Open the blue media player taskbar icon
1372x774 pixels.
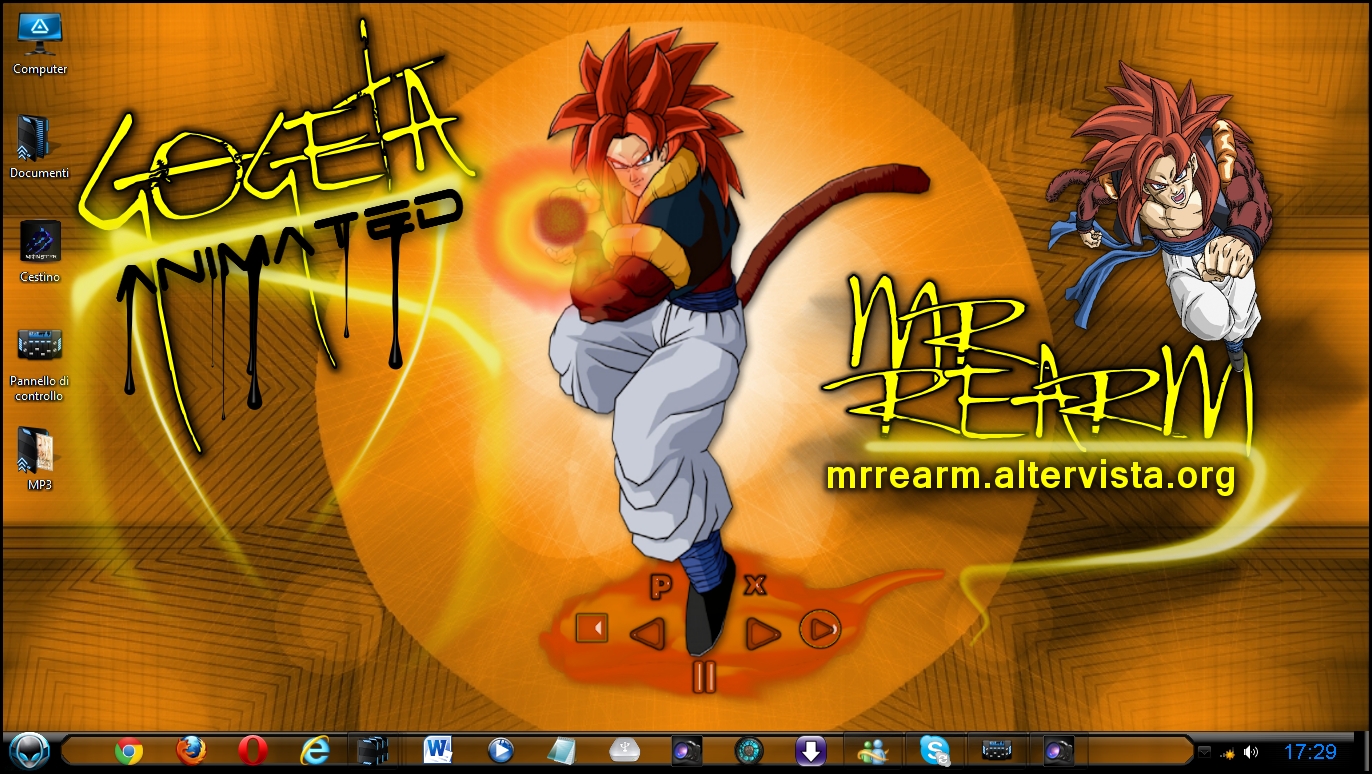(501, 751)
